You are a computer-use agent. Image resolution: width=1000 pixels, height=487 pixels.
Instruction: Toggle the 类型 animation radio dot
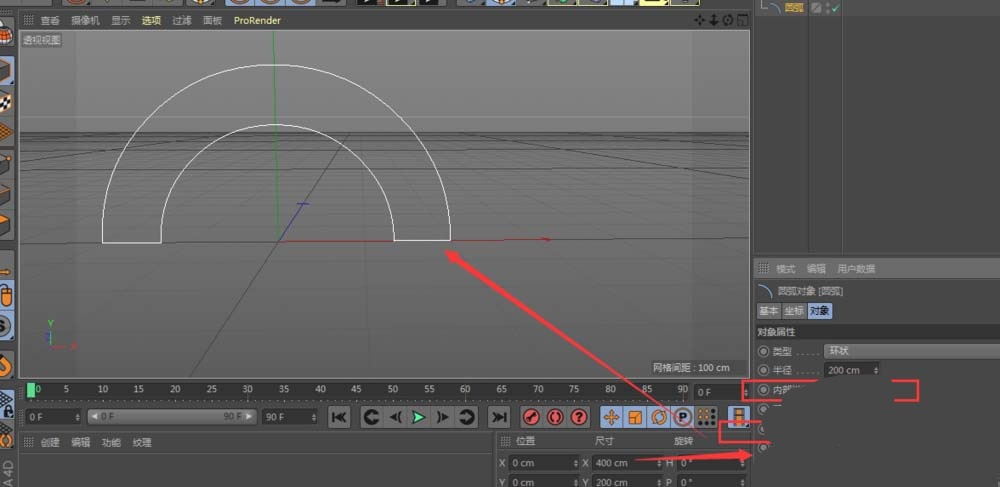click(x=764, y=351)
